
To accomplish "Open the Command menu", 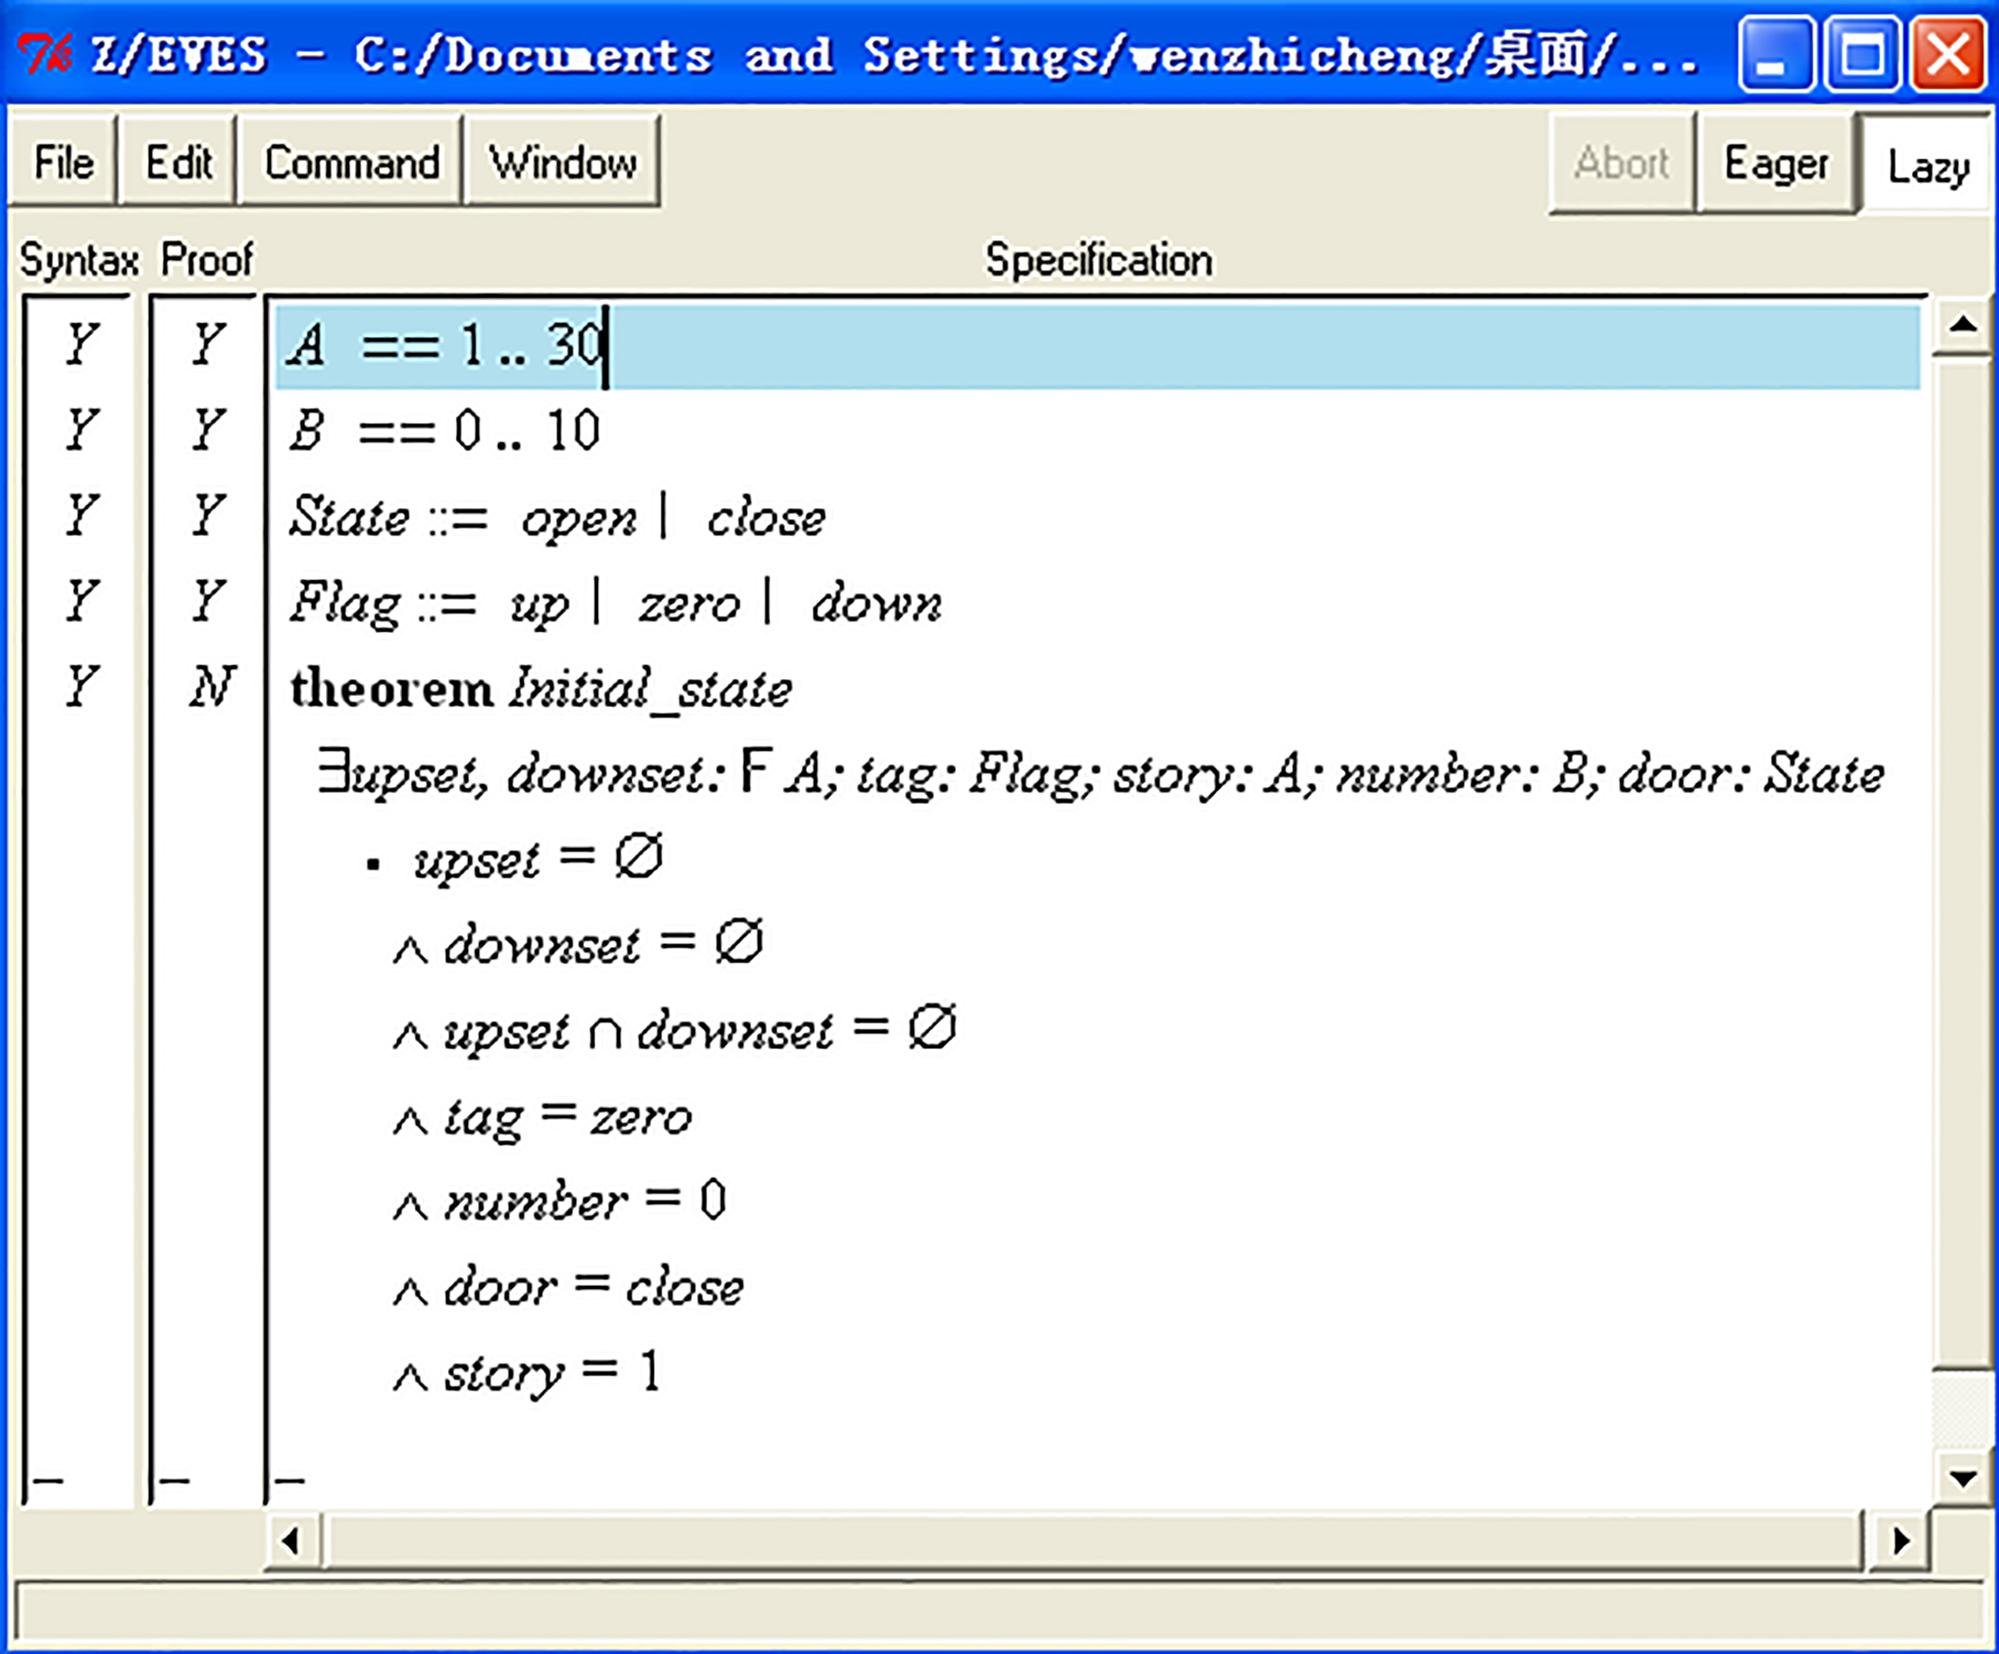I will pos(351,162).
